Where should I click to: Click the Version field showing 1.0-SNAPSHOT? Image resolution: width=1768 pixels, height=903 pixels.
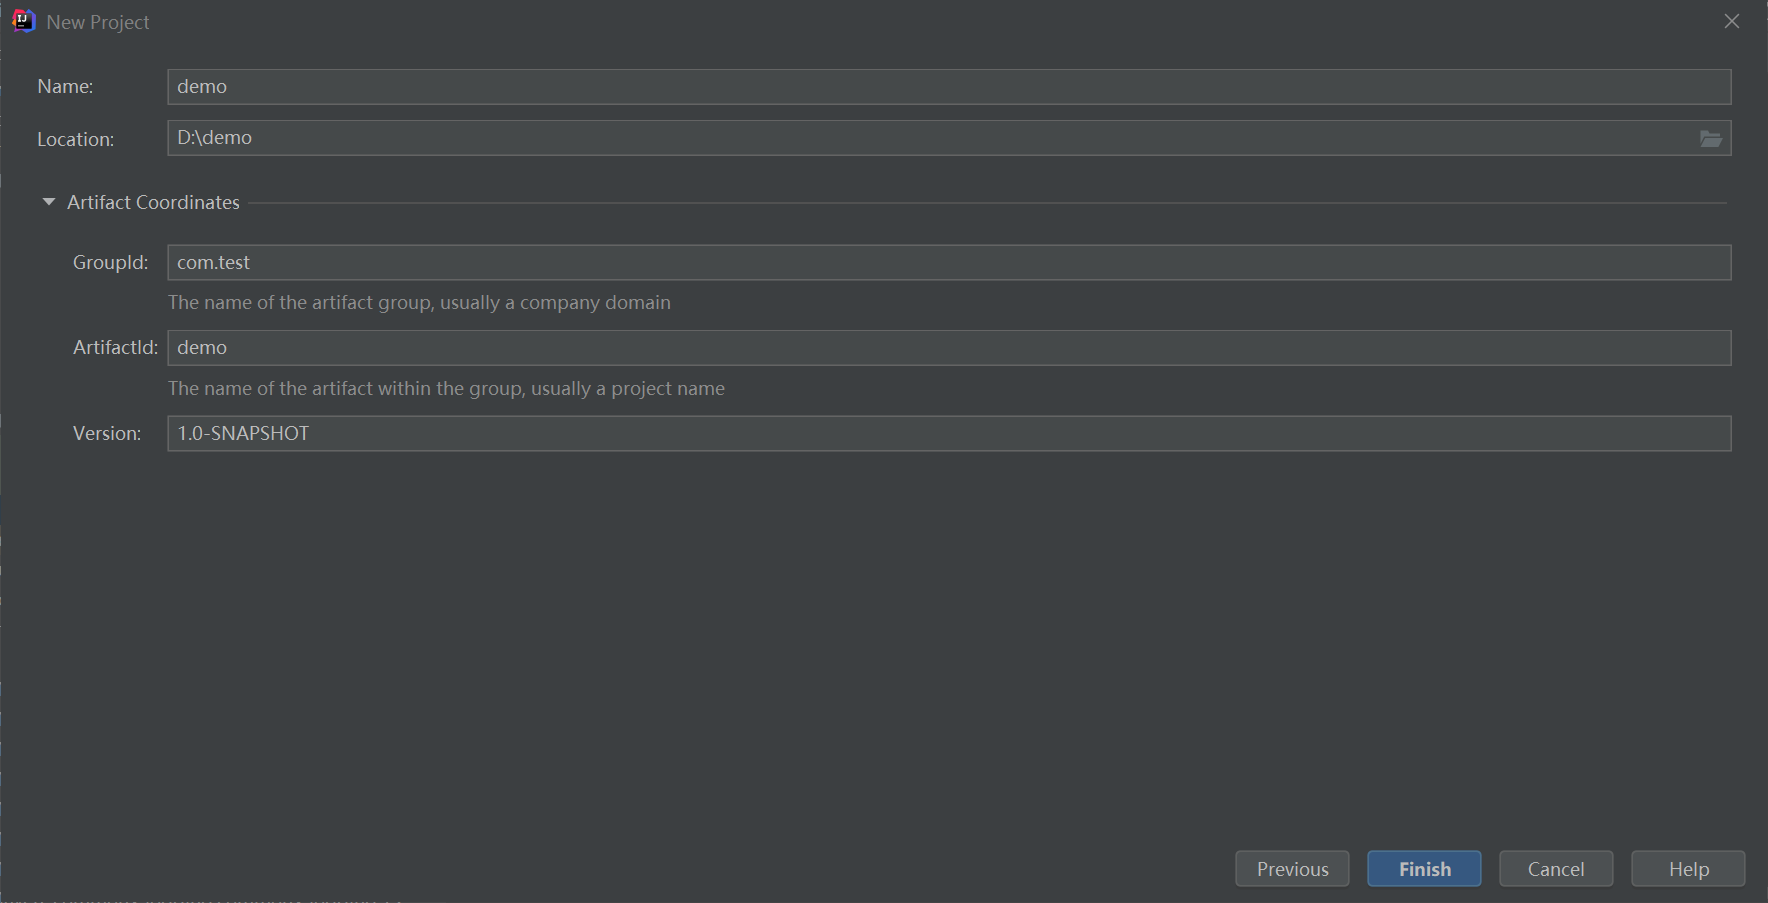click(948, 434)
